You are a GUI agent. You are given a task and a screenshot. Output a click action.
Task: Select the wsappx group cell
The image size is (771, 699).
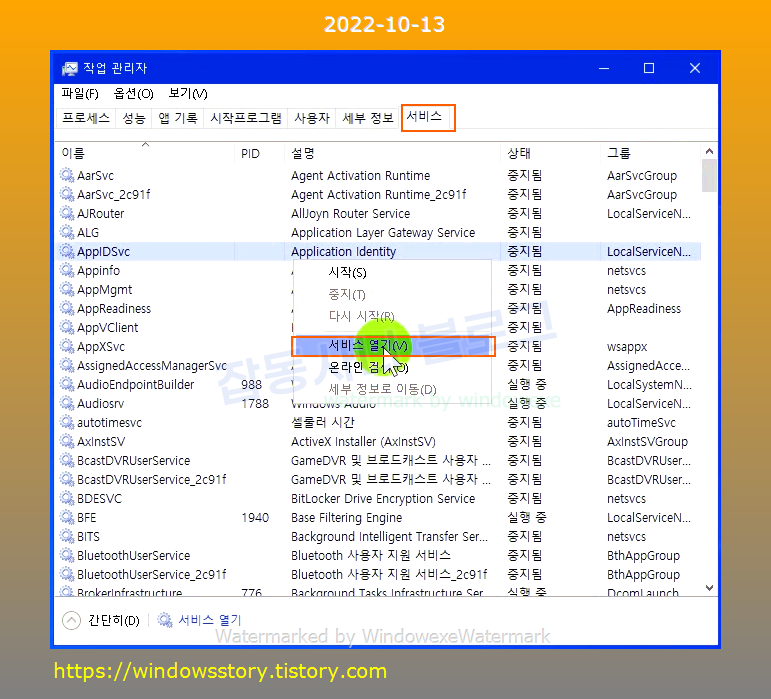tap(627, 347)
